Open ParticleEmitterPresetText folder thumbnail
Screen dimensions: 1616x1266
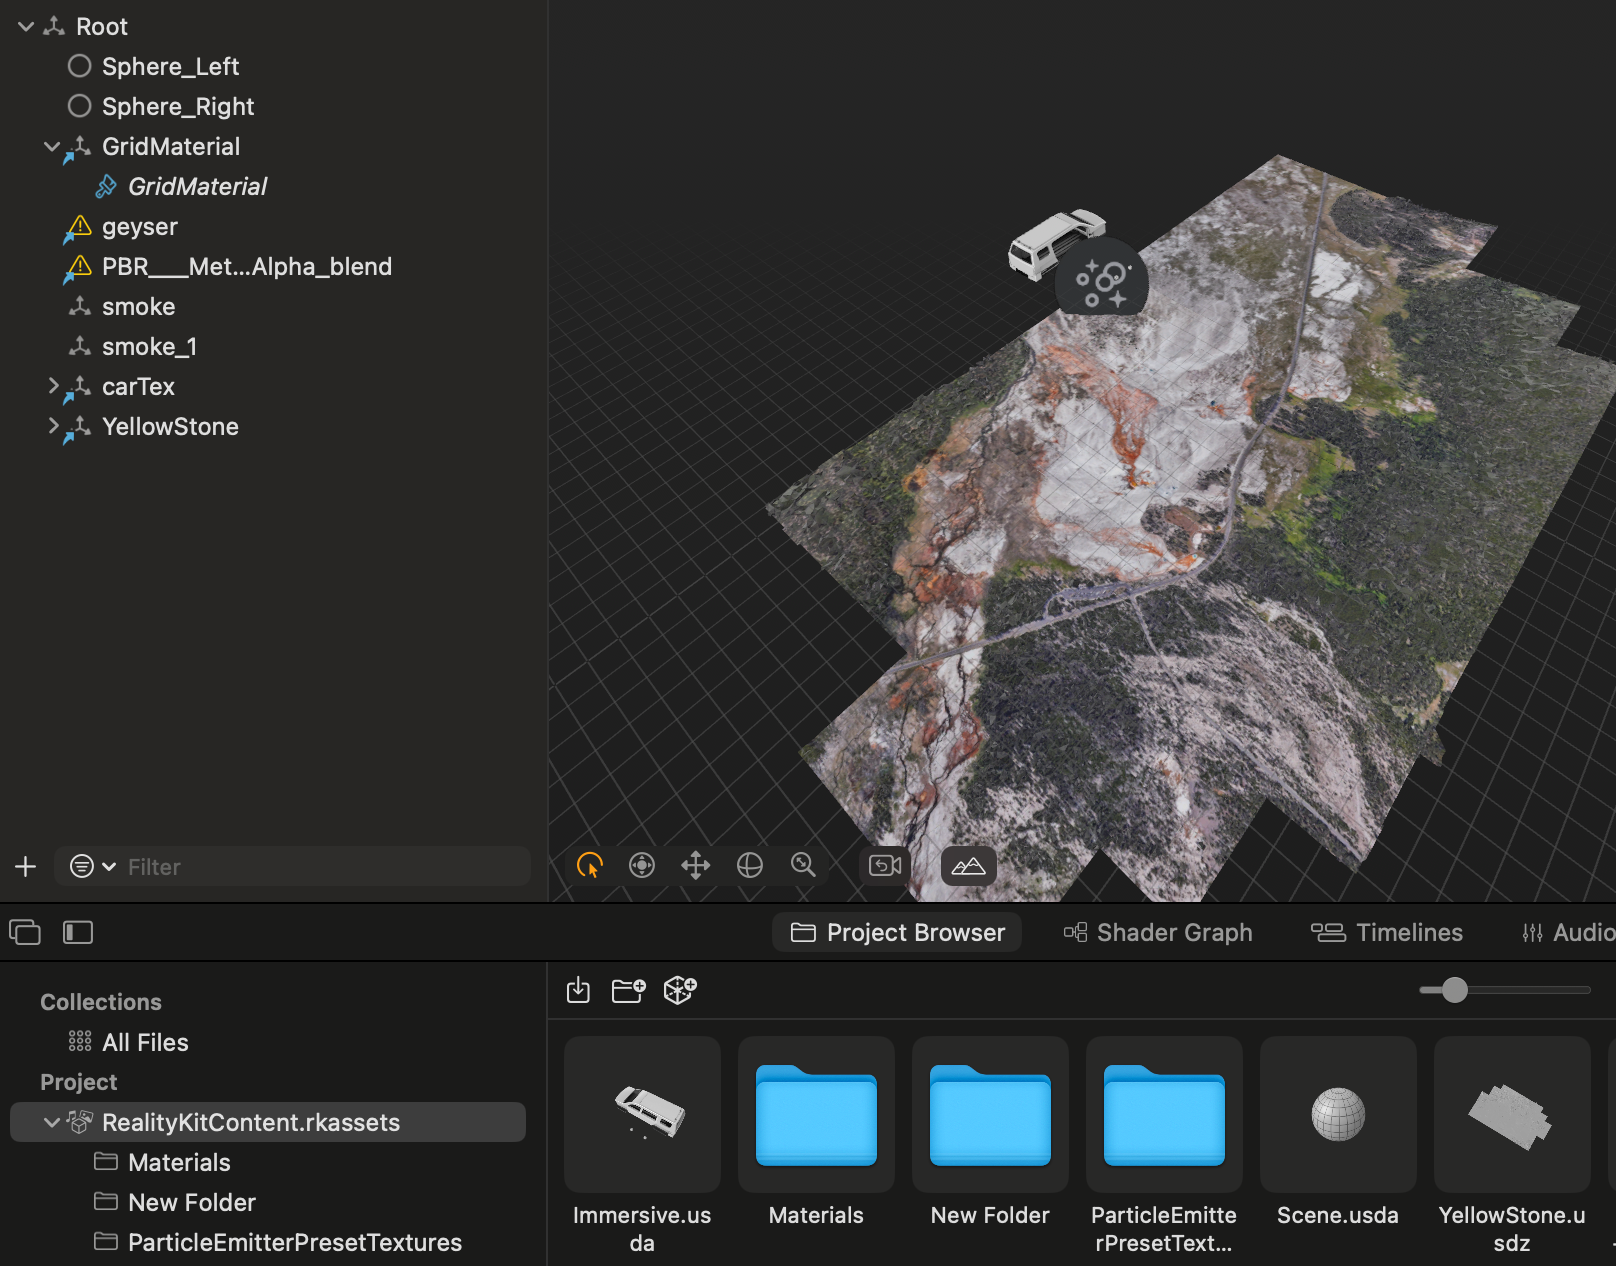1164,1114
